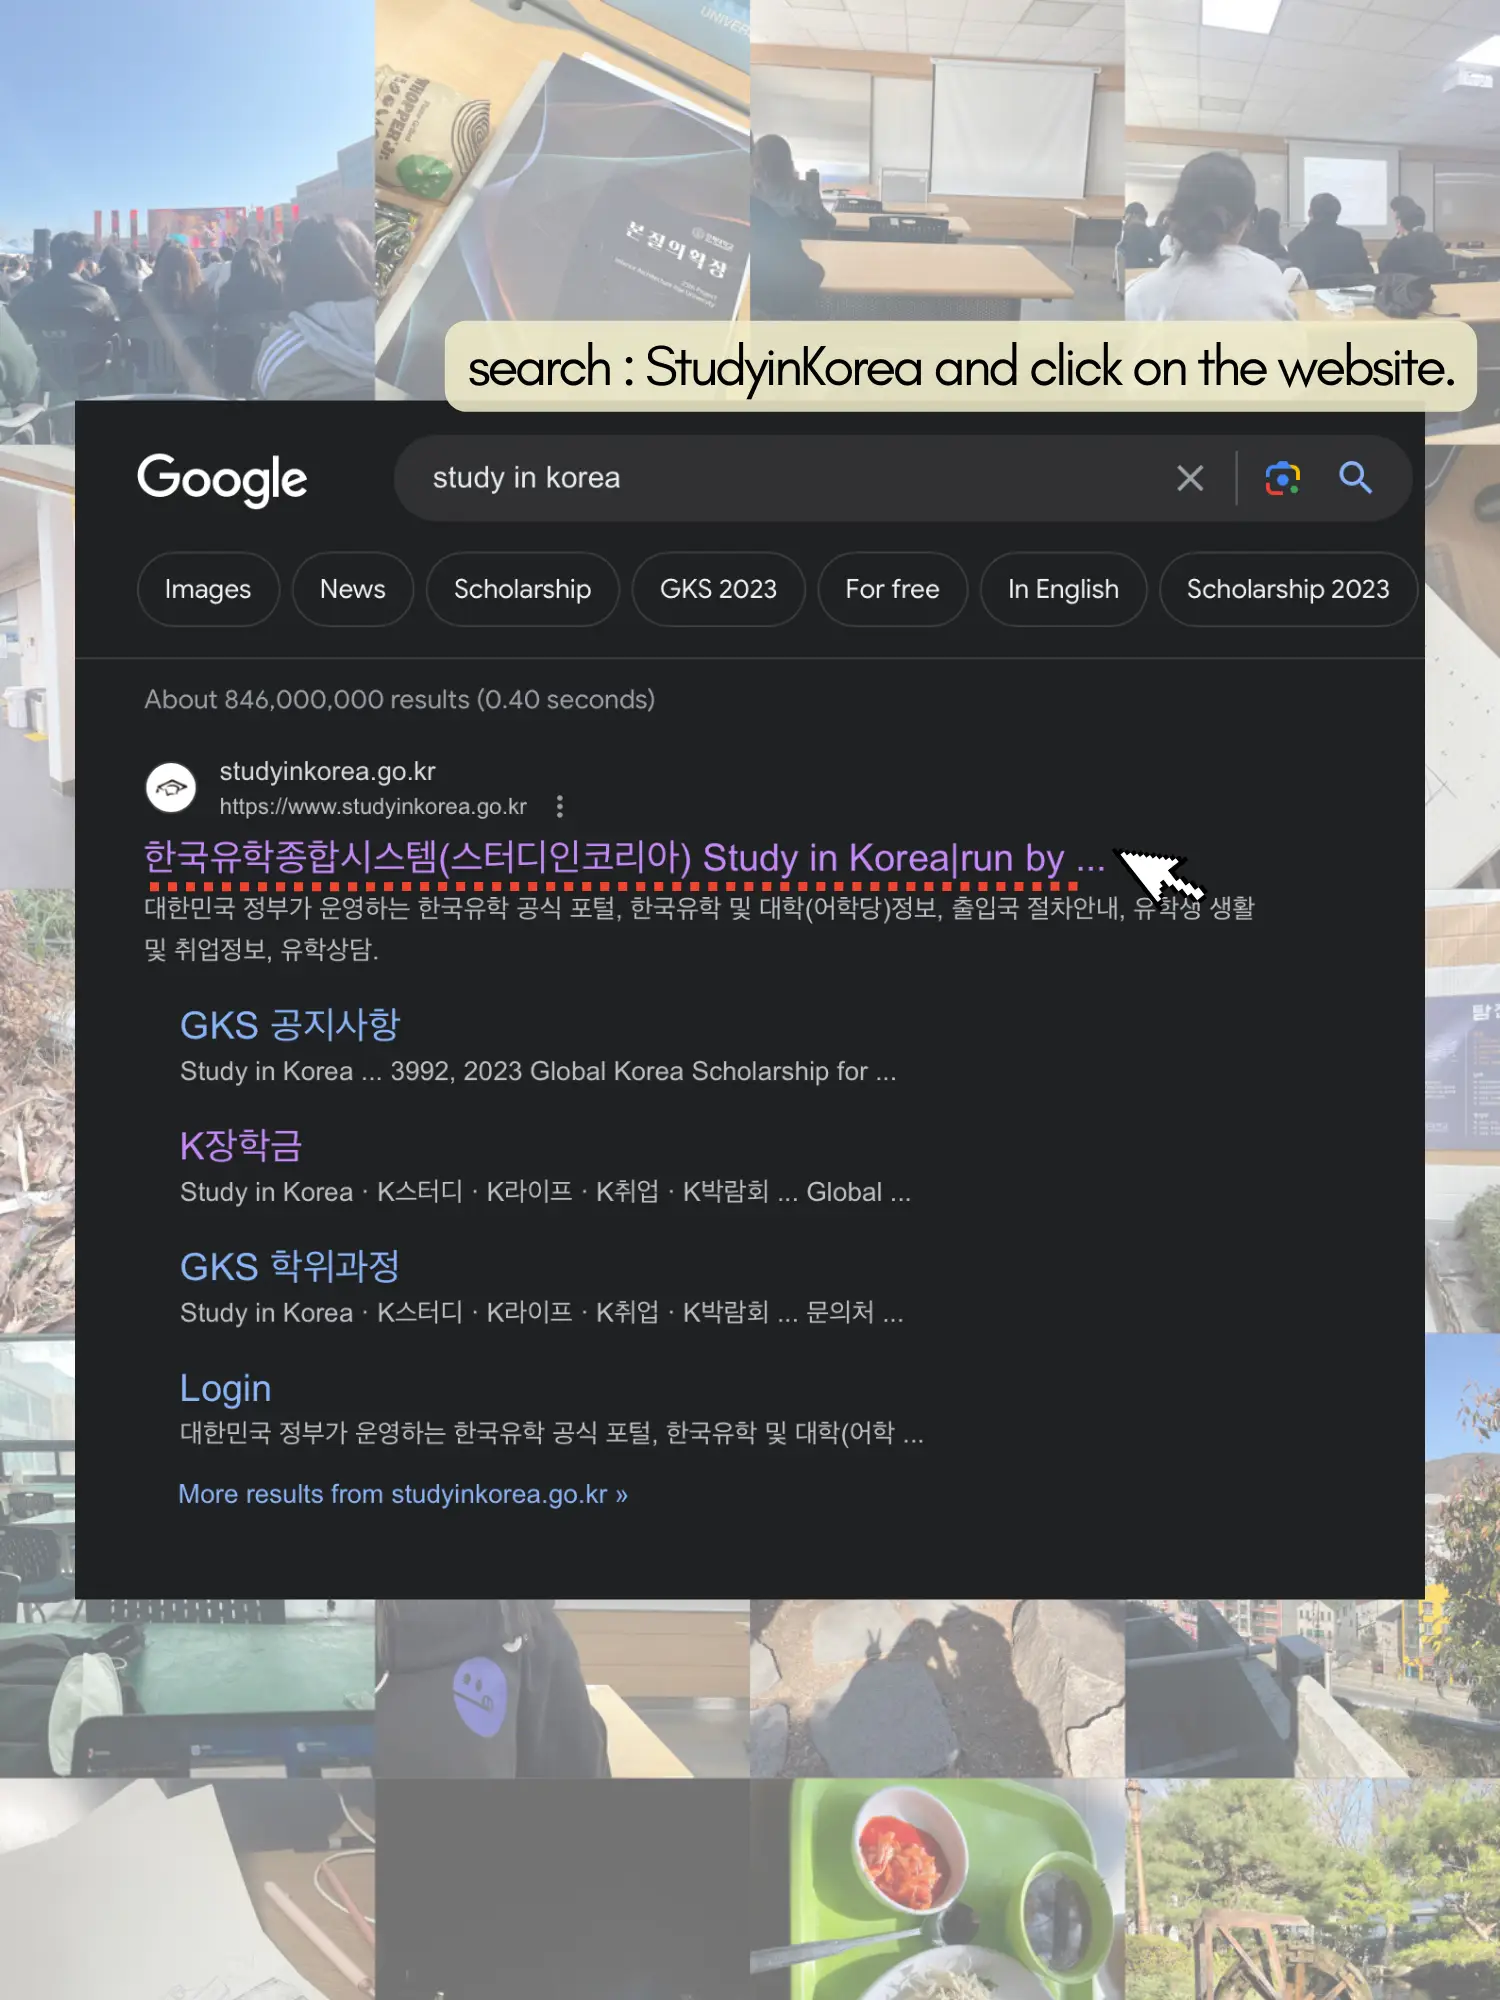Viewport: 1500px width, 2000px height.
Task: Focus the search field containing study in korea
Action: [x=790, y=478]
